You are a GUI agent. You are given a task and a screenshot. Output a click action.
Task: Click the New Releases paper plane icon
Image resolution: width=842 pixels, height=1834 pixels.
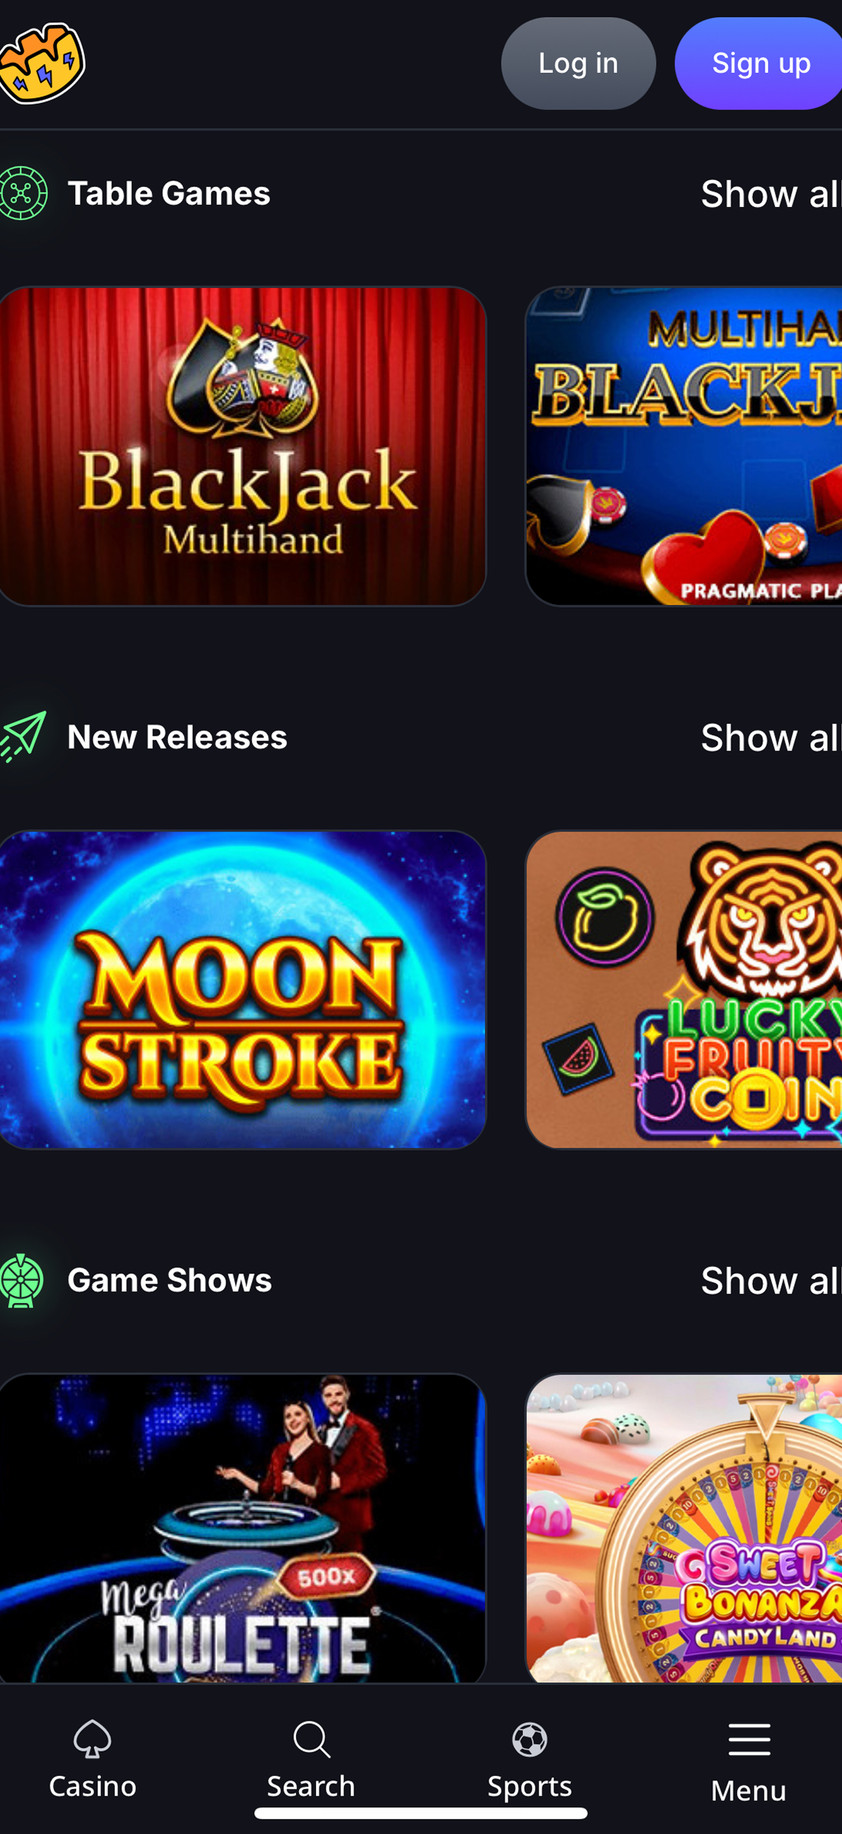23,737
